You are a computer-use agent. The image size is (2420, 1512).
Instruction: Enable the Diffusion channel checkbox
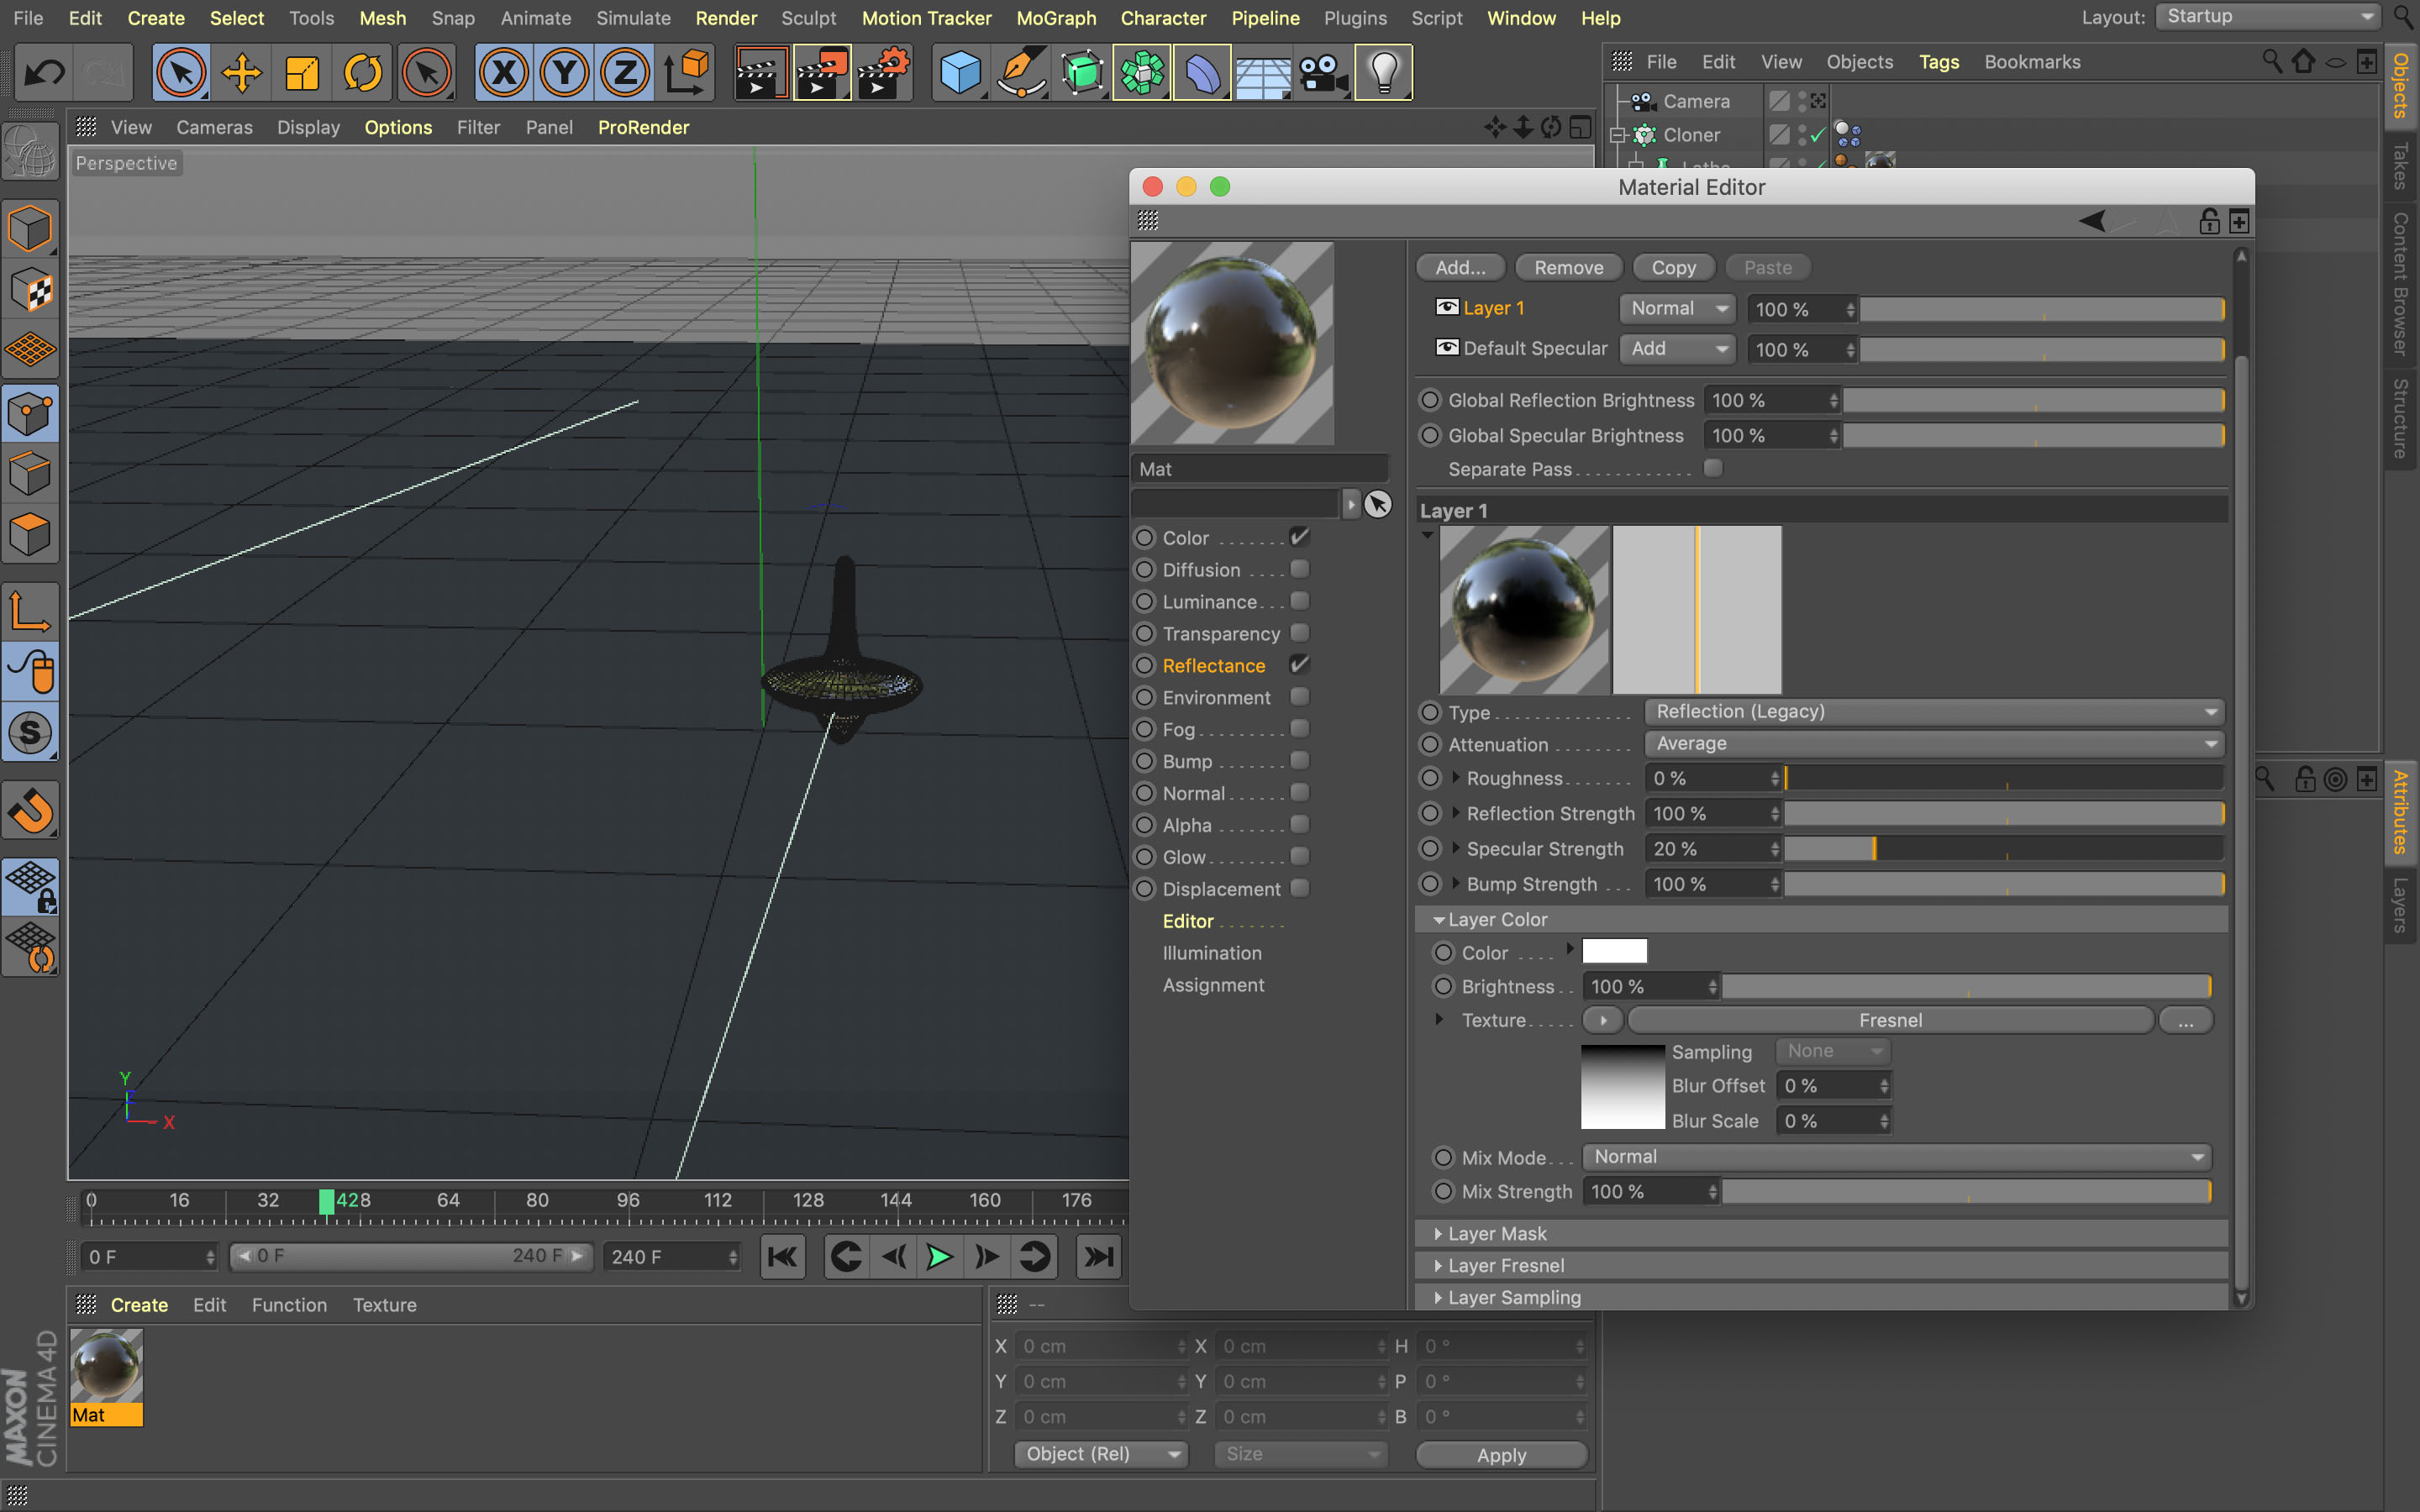coord(1299,569)
